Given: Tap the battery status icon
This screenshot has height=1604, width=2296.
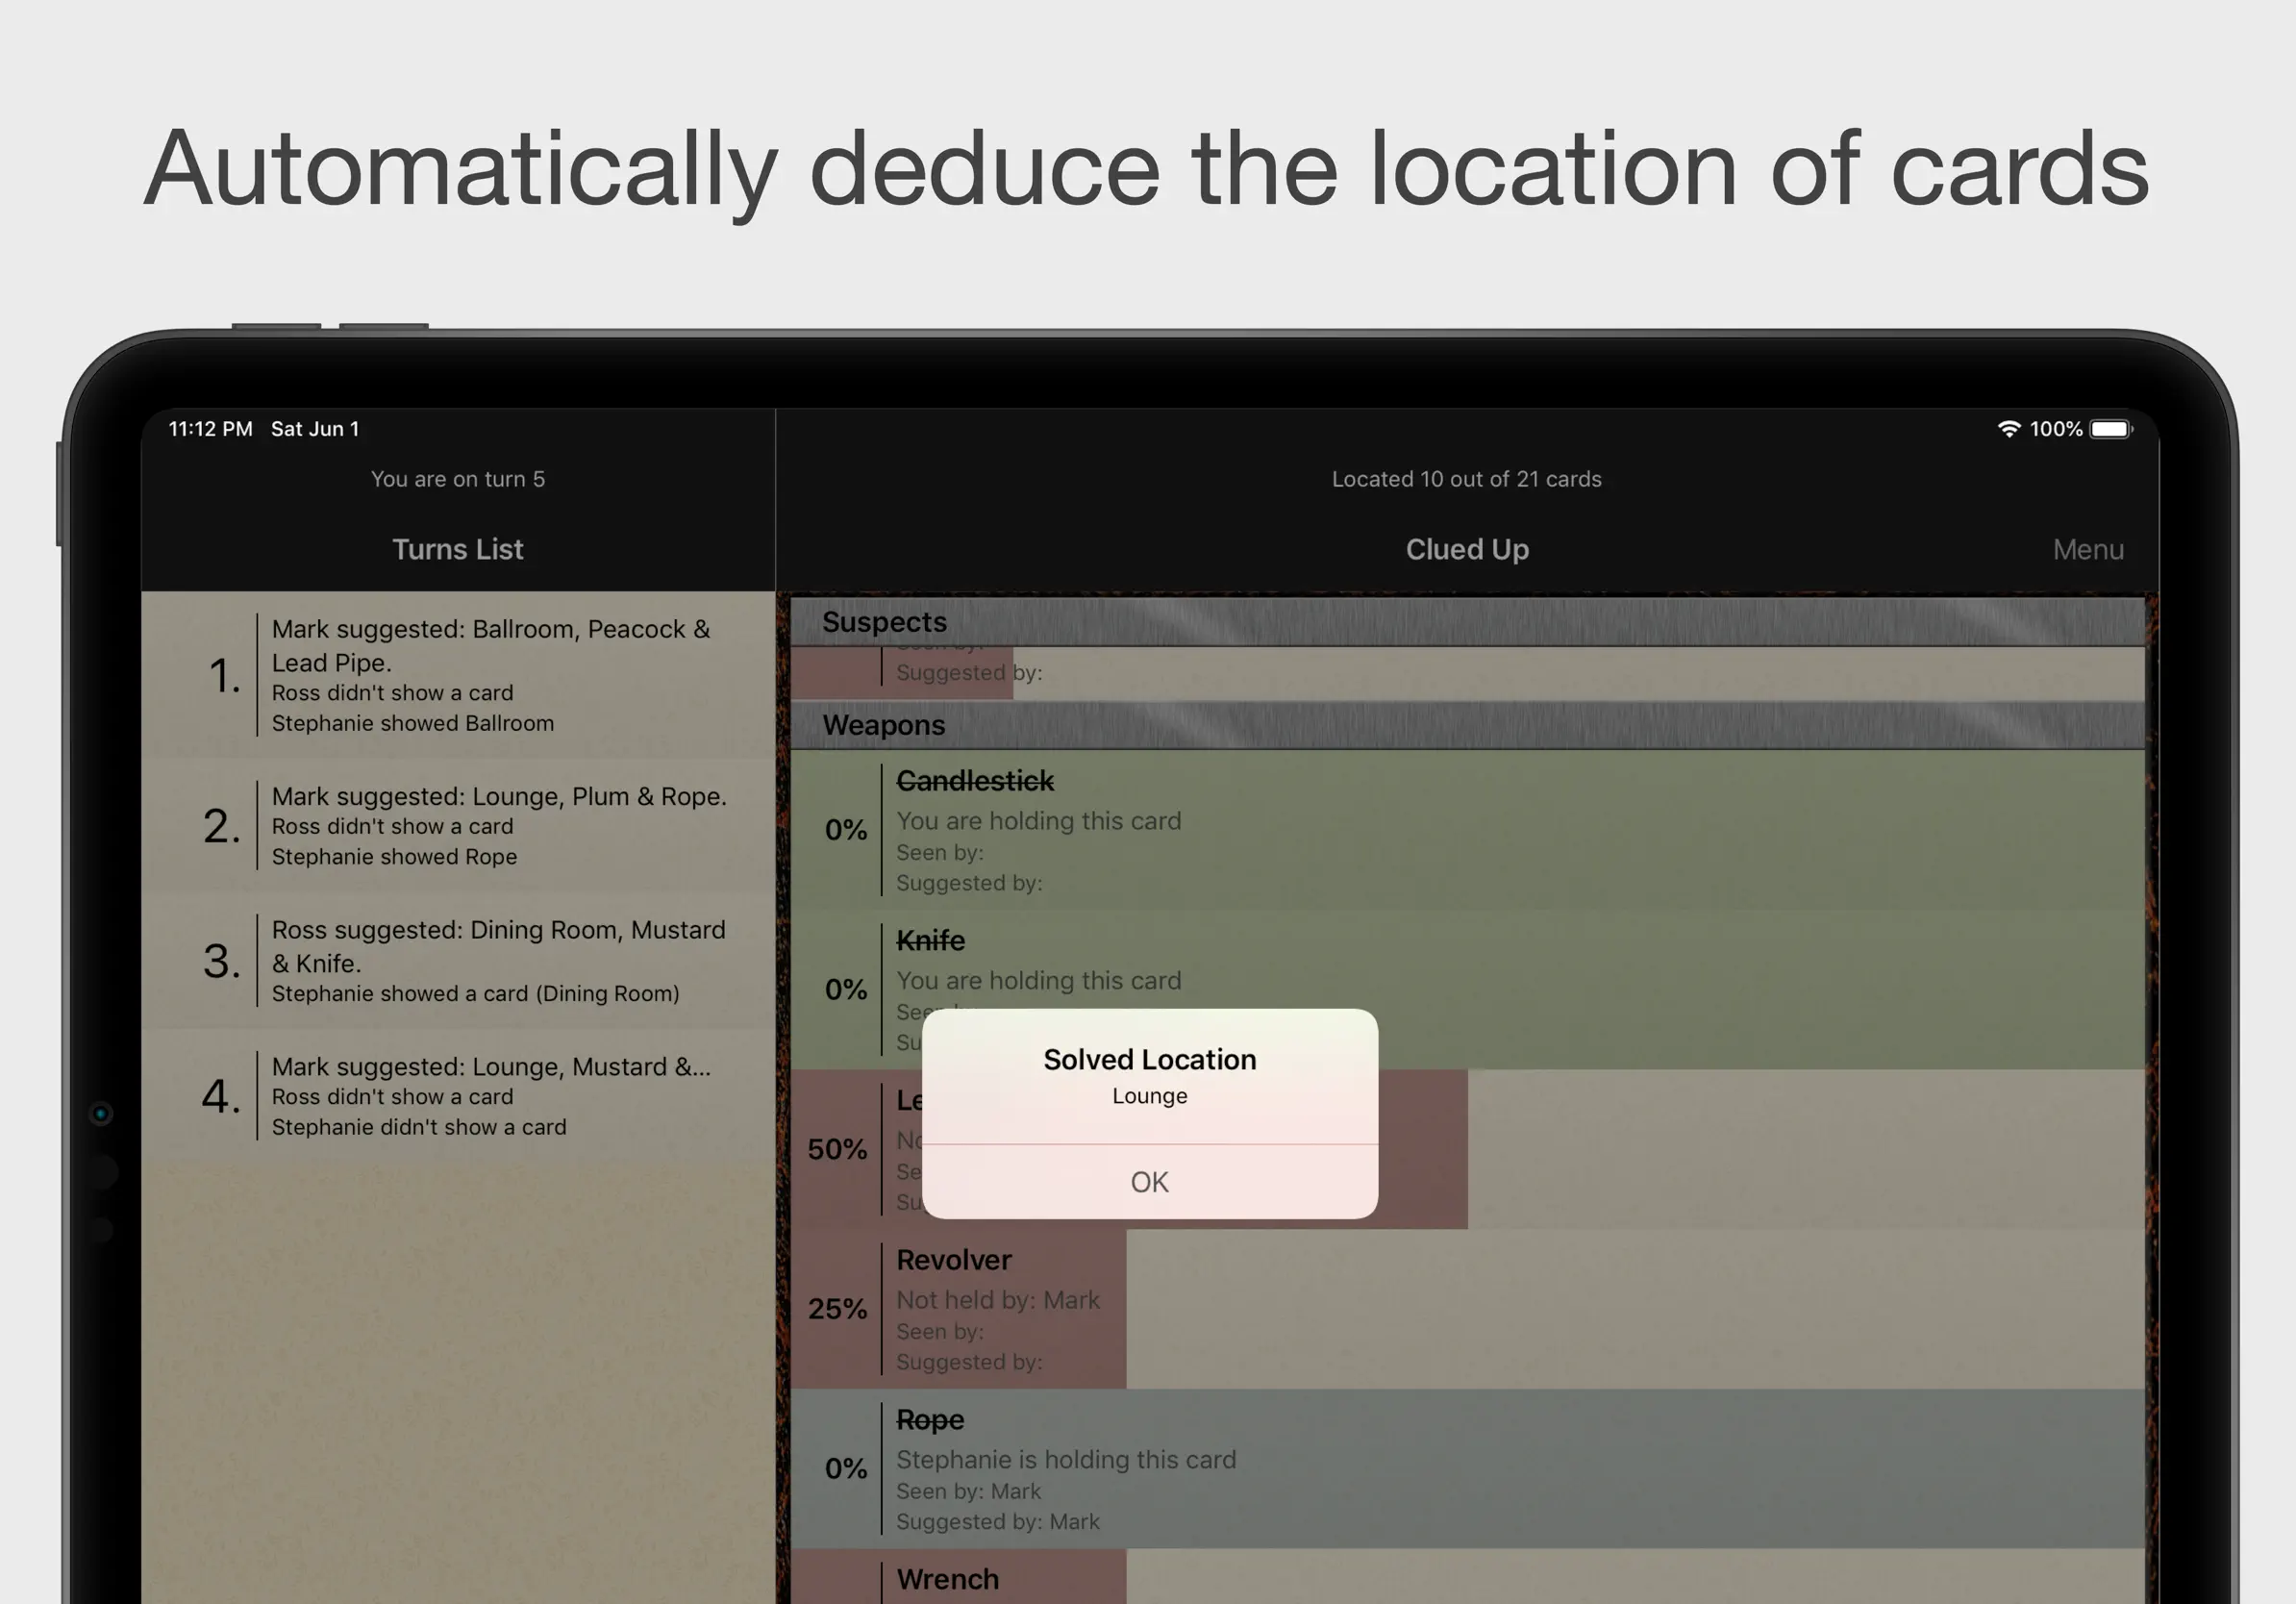Looking at the screenshot, I should coord(2111,429).
